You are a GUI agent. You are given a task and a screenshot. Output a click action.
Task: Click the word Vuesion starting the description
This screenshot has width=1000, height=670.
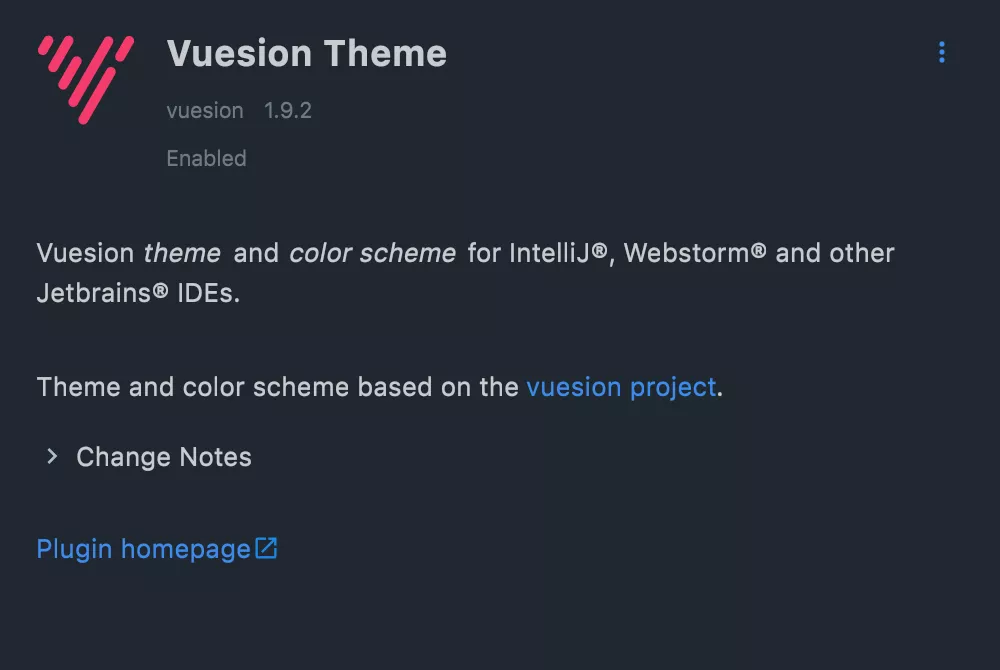(85, 253)
